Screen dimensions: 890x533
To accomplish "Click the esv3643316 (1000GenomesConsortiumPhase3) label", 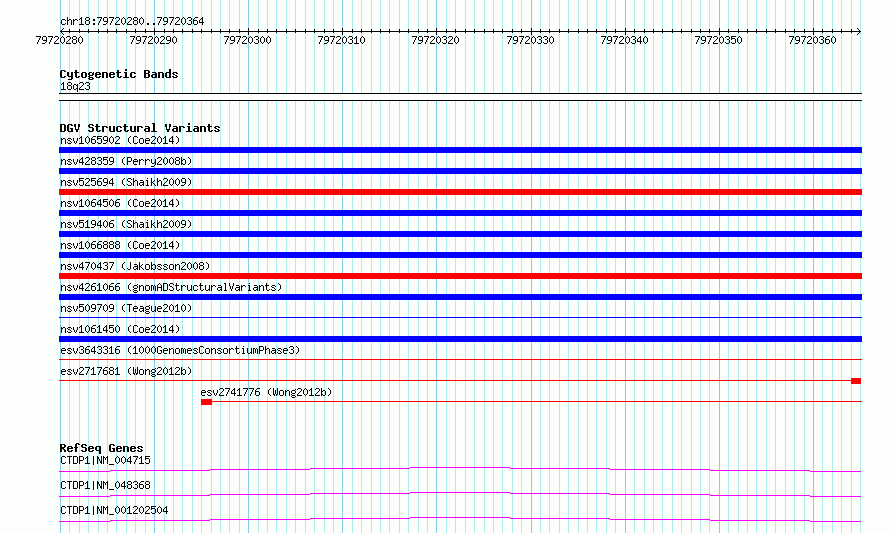I will click(180, 350).
